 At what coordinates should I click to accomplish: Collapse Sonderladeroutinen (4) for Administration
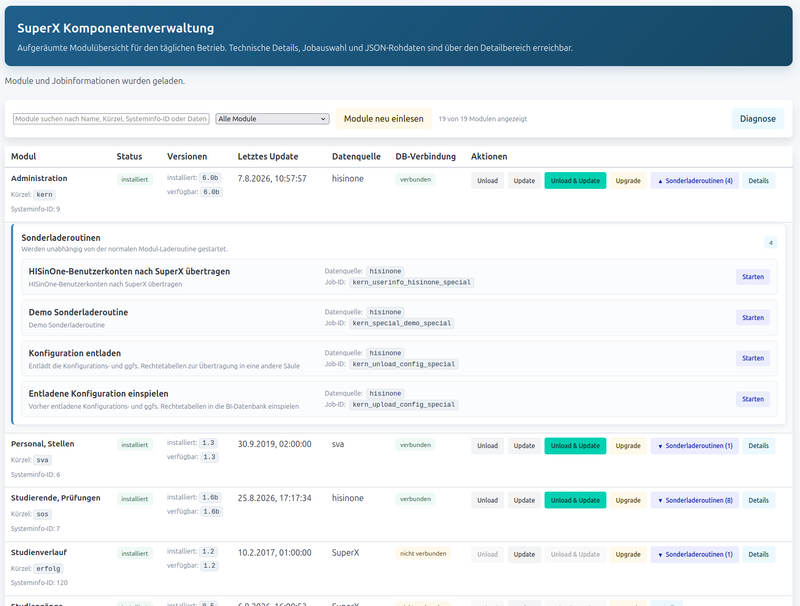pyautogui.click(x=694, y=181)
